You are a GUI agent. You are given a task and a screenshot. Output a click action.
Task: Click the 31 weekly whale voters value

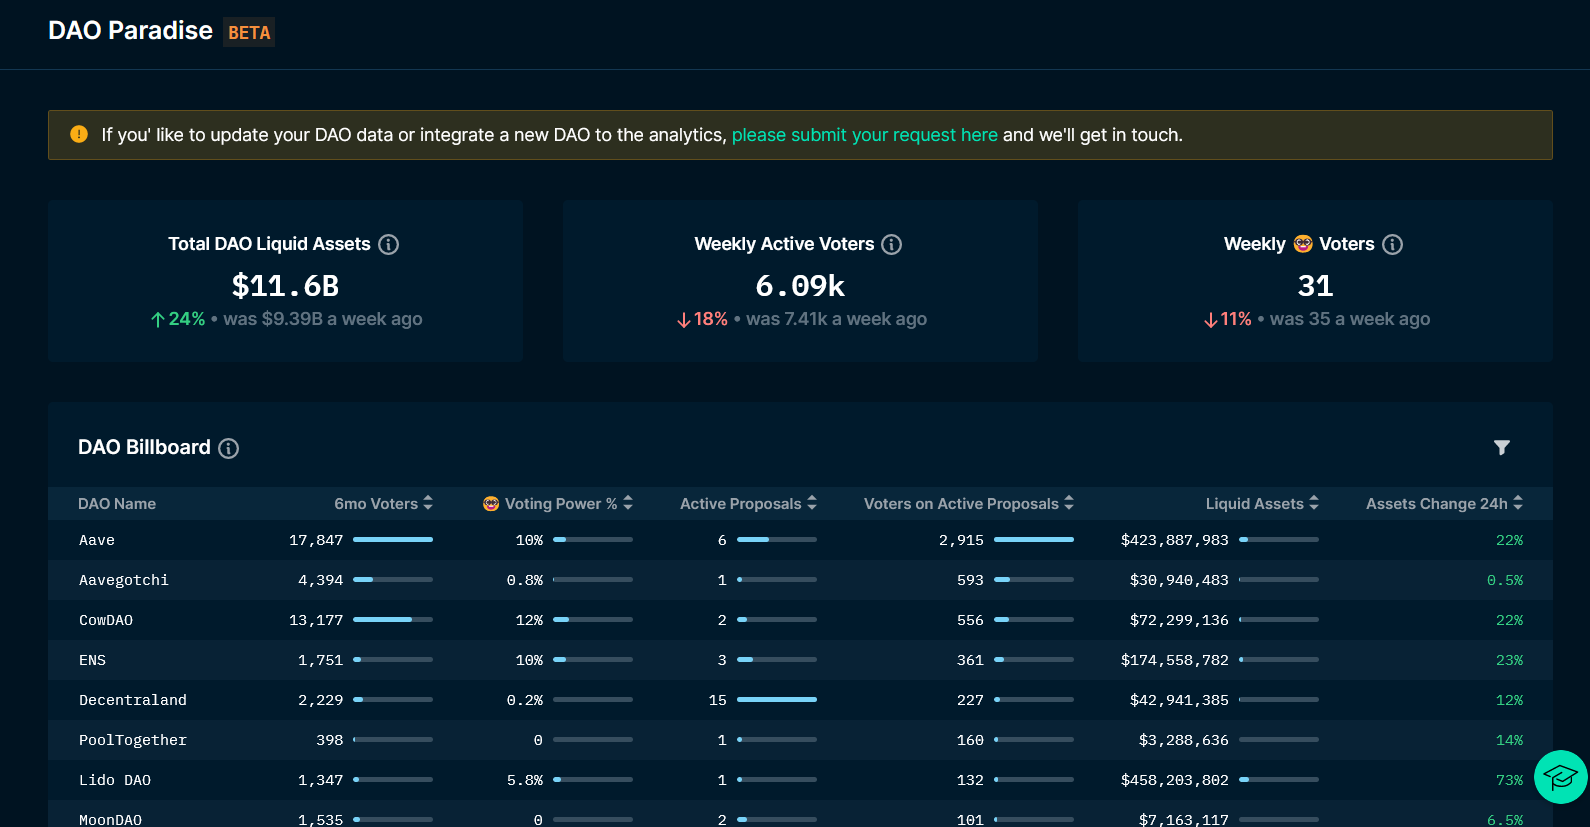pos(1315,286)
